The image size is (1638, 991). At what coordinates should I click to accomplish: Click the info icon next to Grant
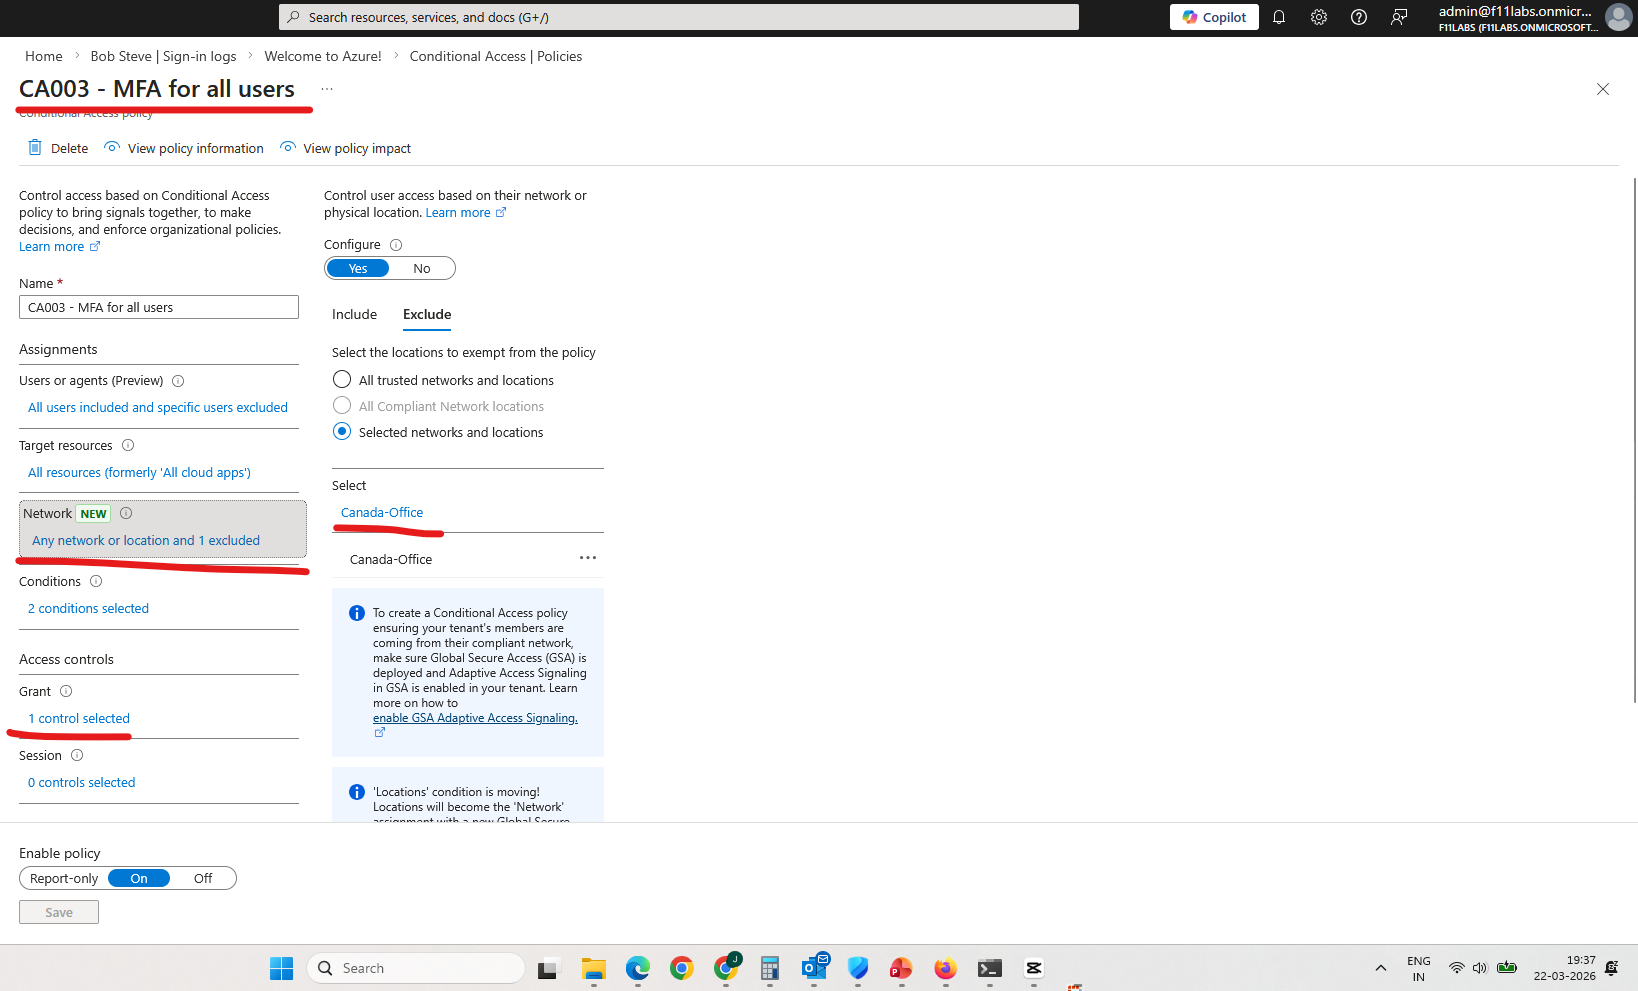pos(66,691)
